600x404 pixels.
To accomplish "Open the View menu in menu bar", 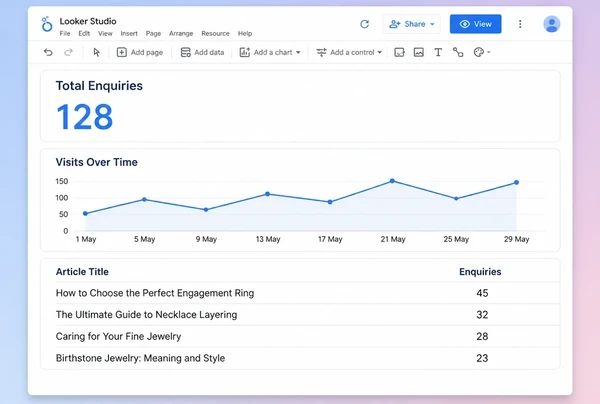I will pos(105,34).
